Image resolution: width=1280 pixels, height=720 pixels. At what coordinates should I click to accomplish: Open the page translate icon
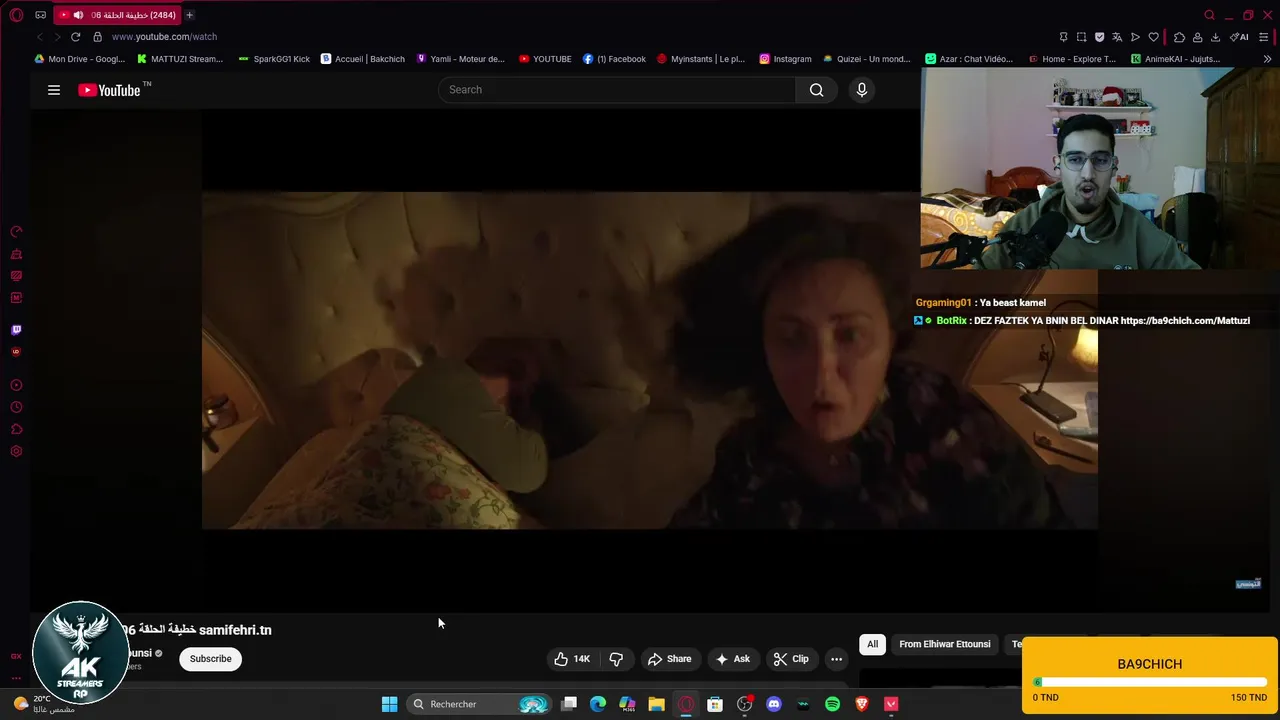(1117, 37)
